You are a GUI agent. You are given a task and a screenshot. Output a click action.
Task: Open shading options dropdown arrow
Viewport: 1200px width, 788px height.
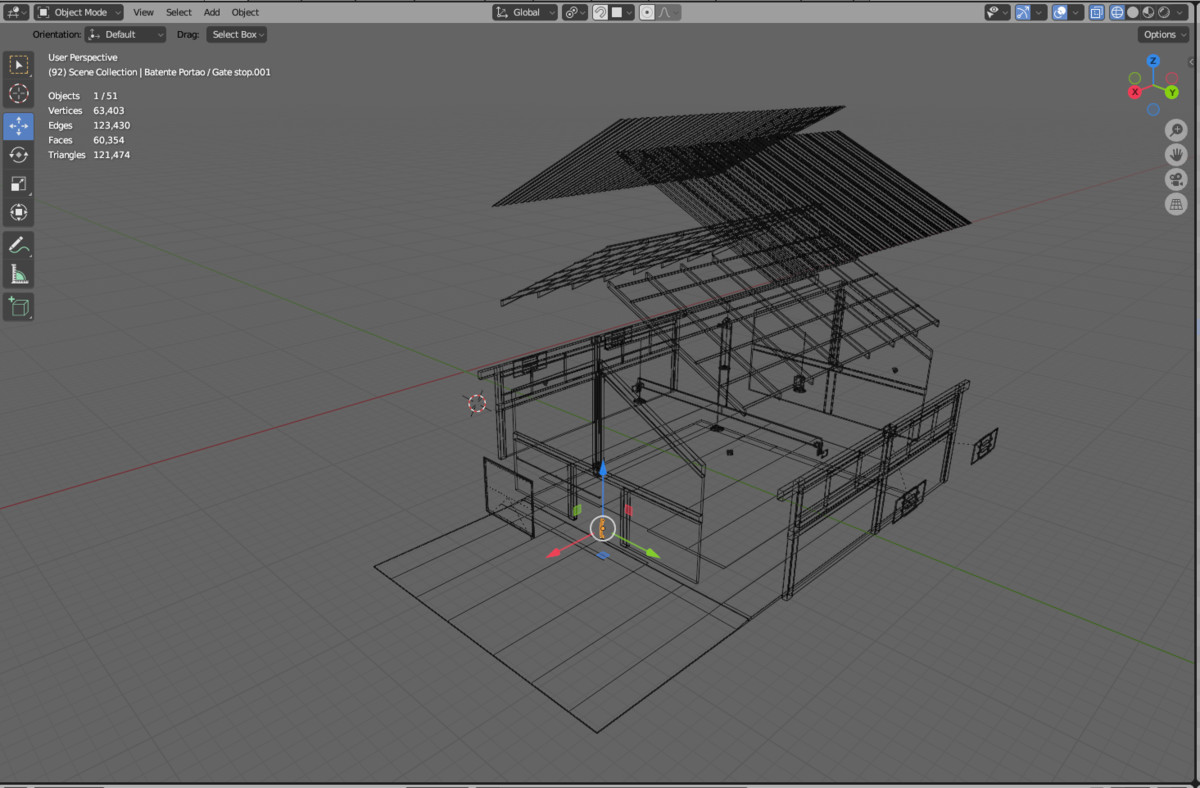tap(1181, 12)
